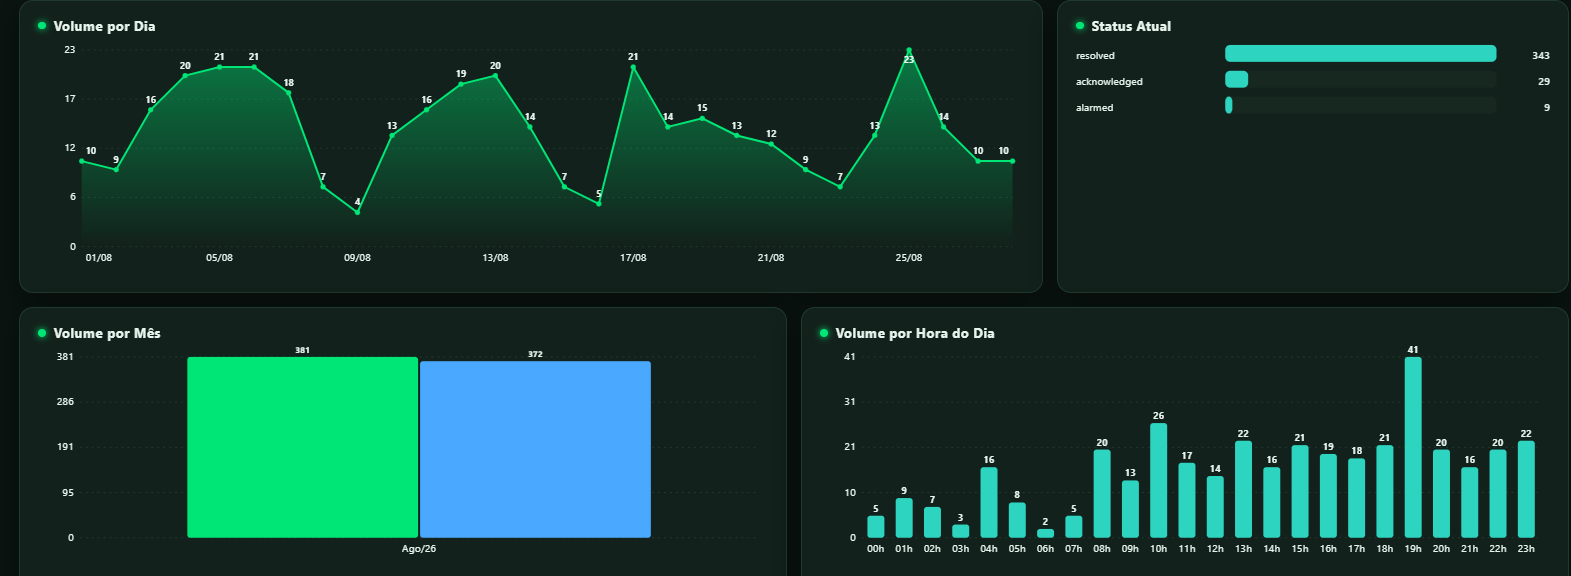Click the 21 data point above 17/08
Image resolution: width=1571 pixels, height=576 pixels.
(x=633, y=67)
